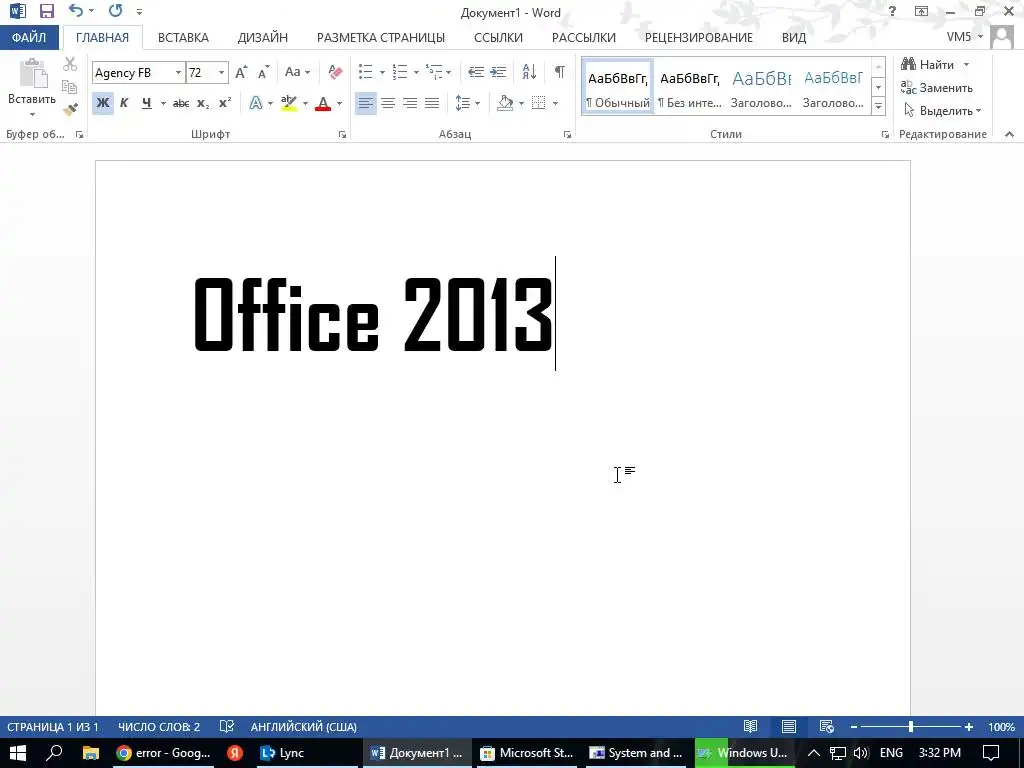Switch to the ССЫЛКИ tab

pyautogui.click(x=498, y=38)
